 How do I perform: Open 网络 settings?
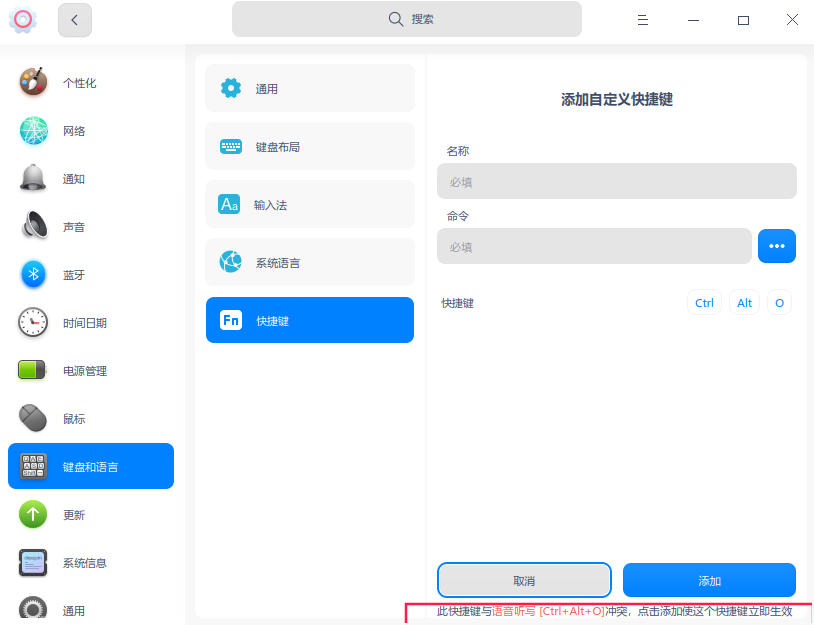(x=91, y=130)
